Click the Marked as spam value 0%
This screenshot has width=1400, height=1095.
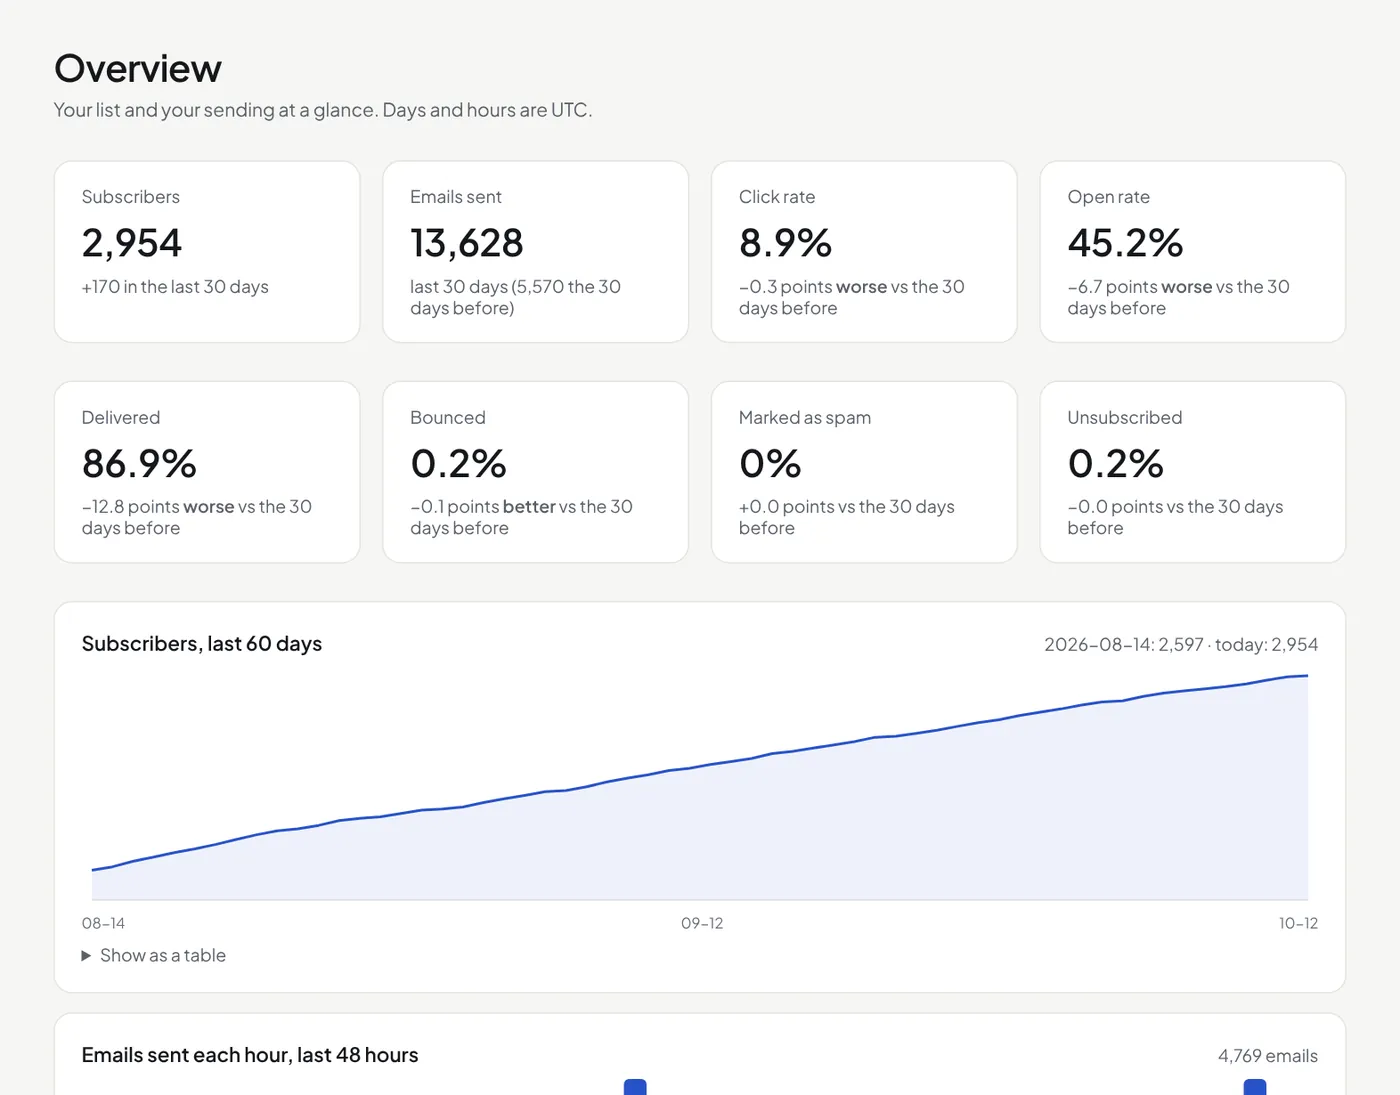770,463
